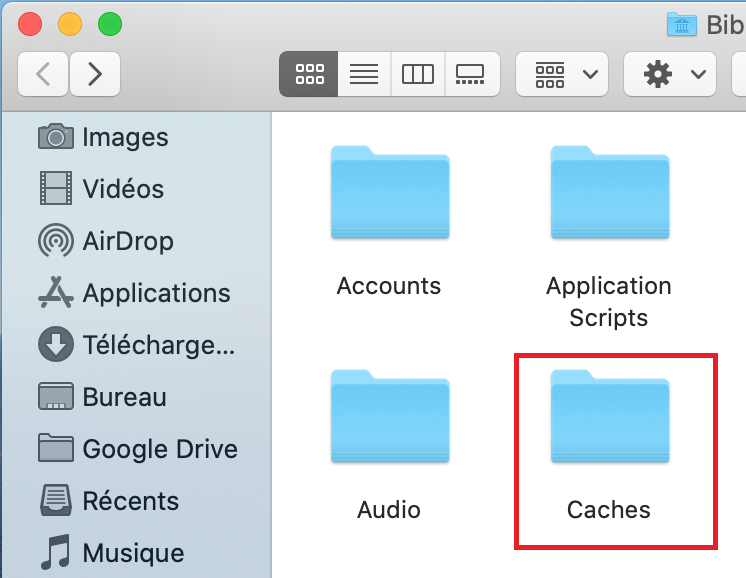Click the Vidéos film strip icon
Screen dimensions: 746x578
(x=56, y=188)
